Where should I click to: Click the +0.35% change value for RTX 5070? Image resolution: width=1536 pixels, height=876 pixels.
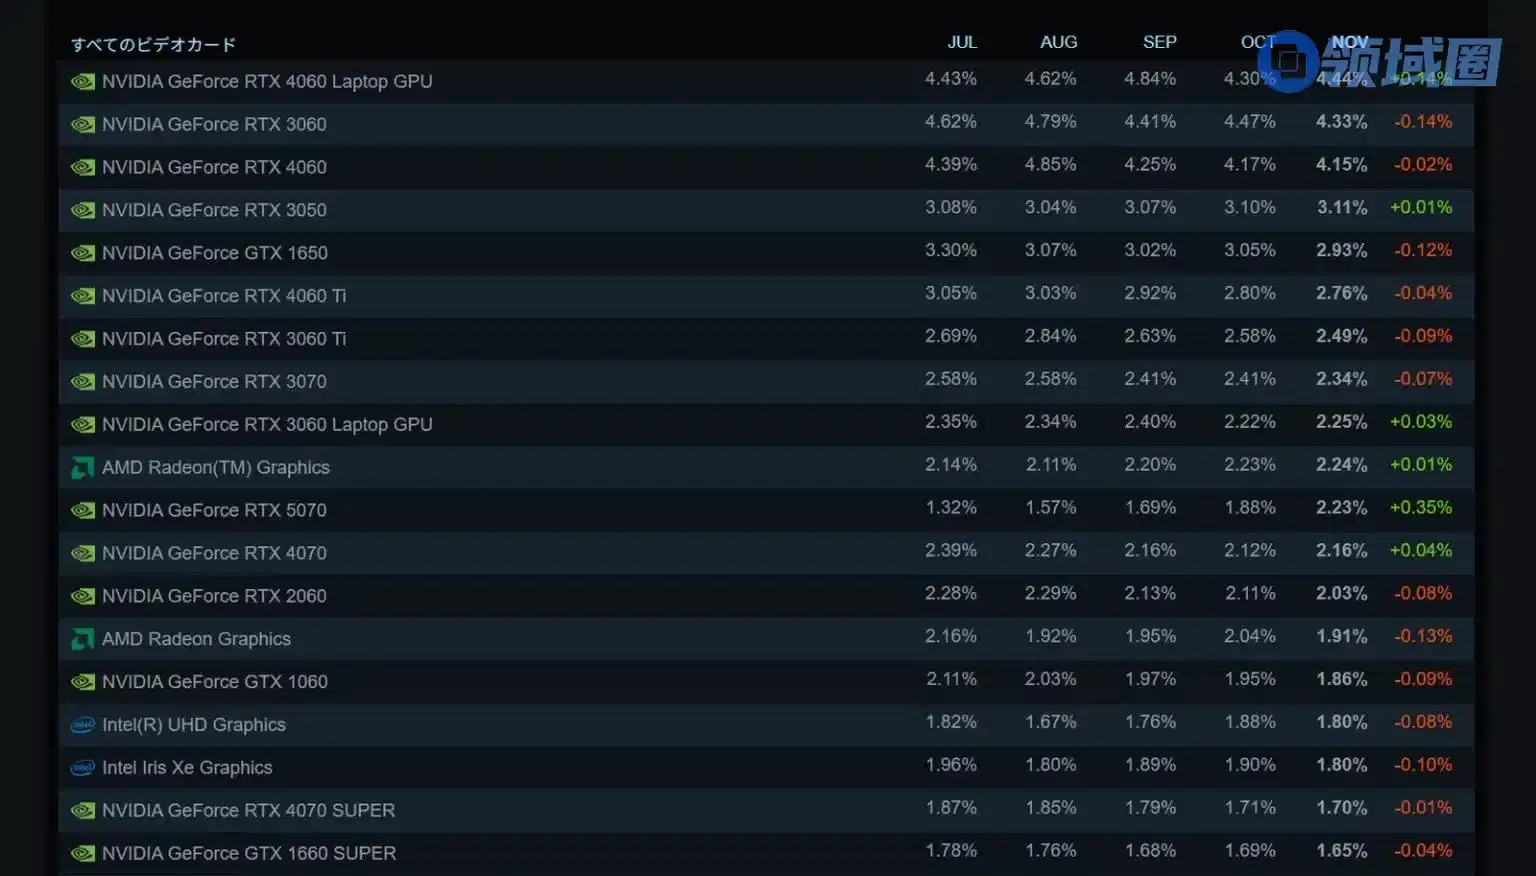click(x=1420, y=508)
